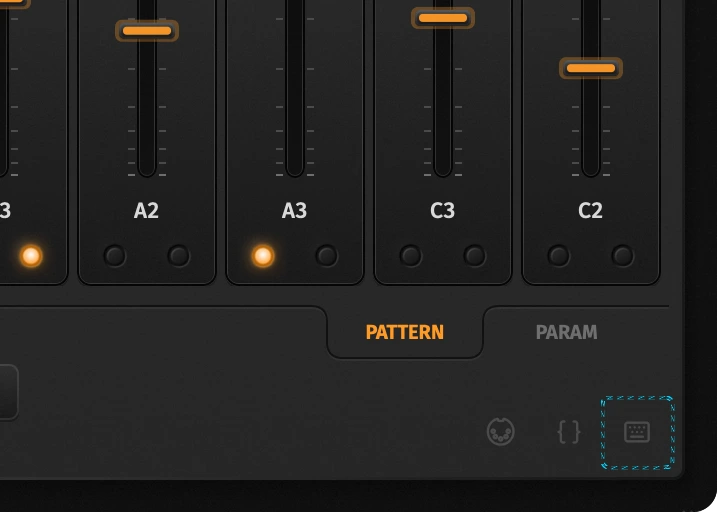Click the C2 channel fader handle
717x512 pixels.
[x=591, y=68]
